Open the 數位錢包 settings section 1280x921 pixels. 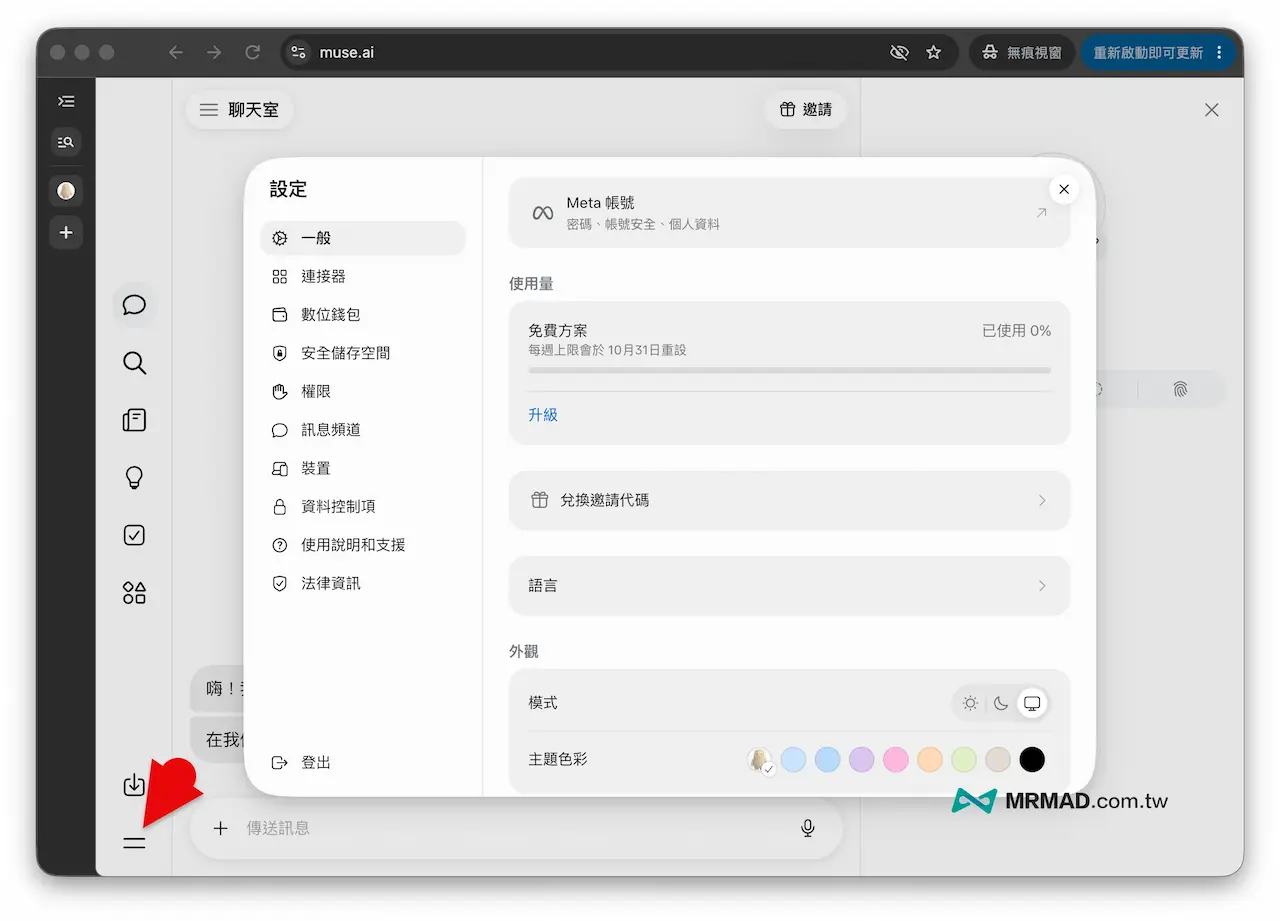point(363,314)
